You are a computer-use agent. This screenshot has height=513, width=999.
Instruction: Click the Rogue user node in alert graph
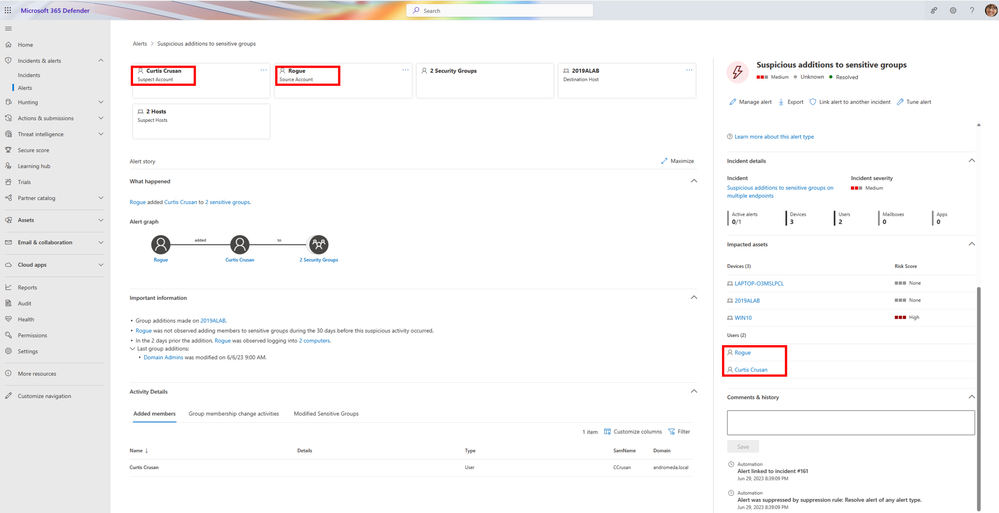161,244
